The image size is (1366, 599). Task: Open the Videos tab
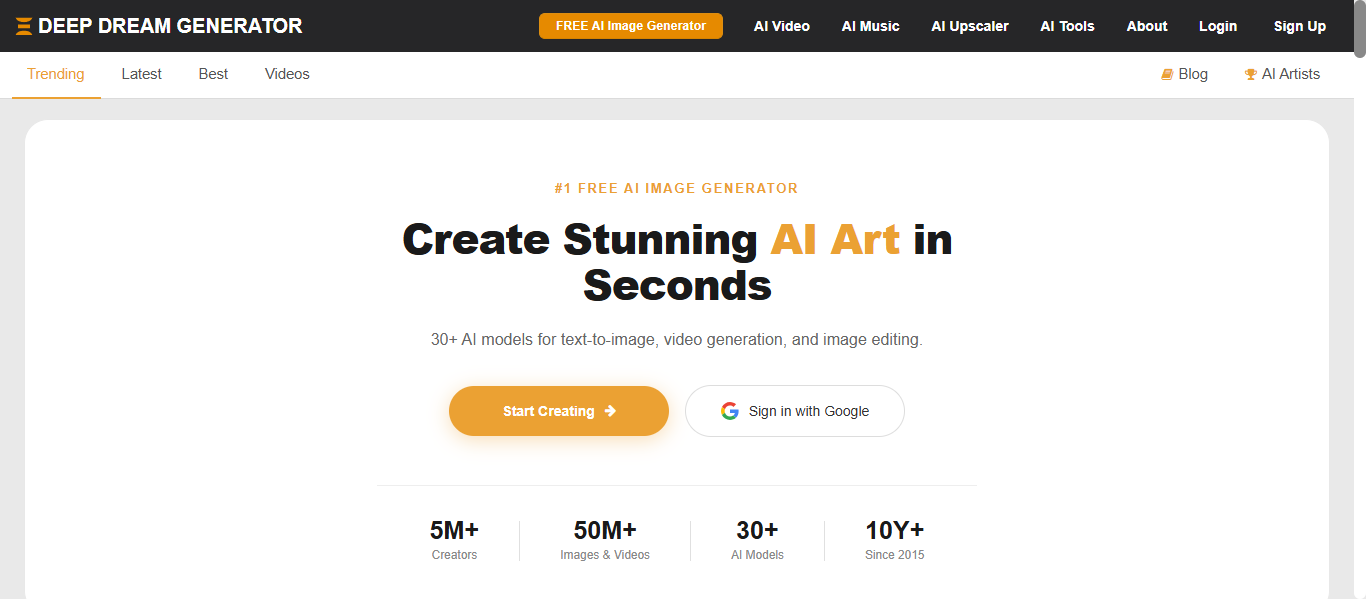coord(287,74)
